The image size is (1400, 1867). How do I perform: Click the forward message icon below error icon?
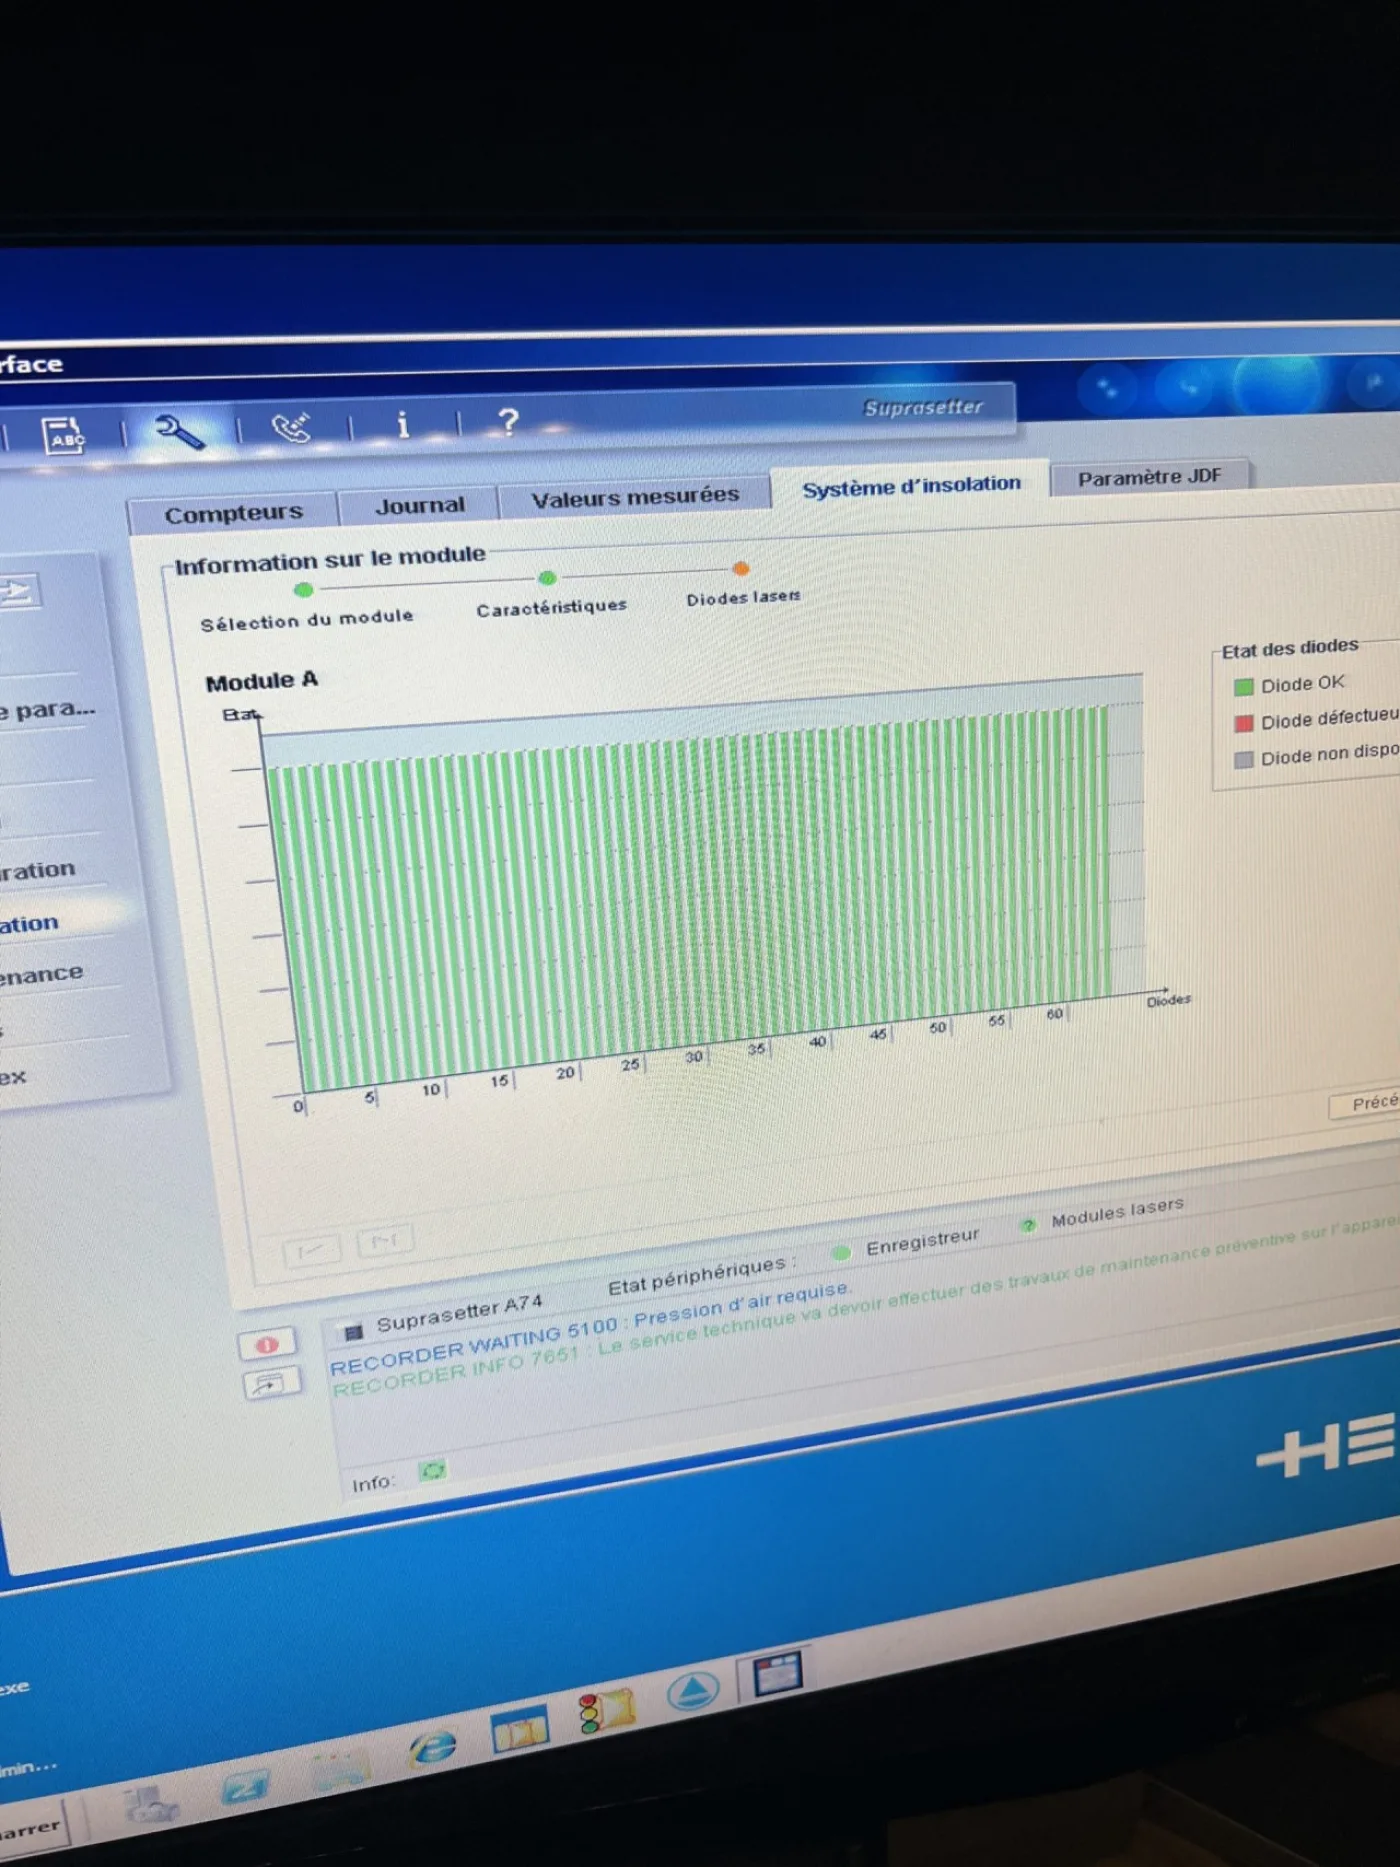pos(271,1383)
